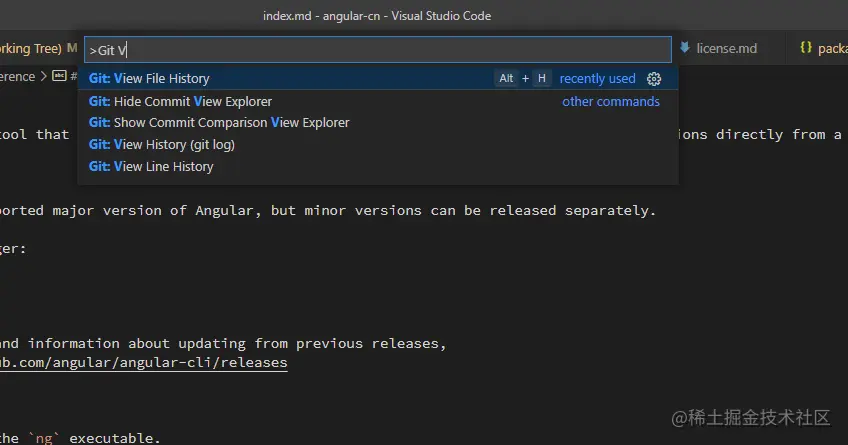Click the license.md file type icon
The image size is (848, 445).
[x=685, y=48]
